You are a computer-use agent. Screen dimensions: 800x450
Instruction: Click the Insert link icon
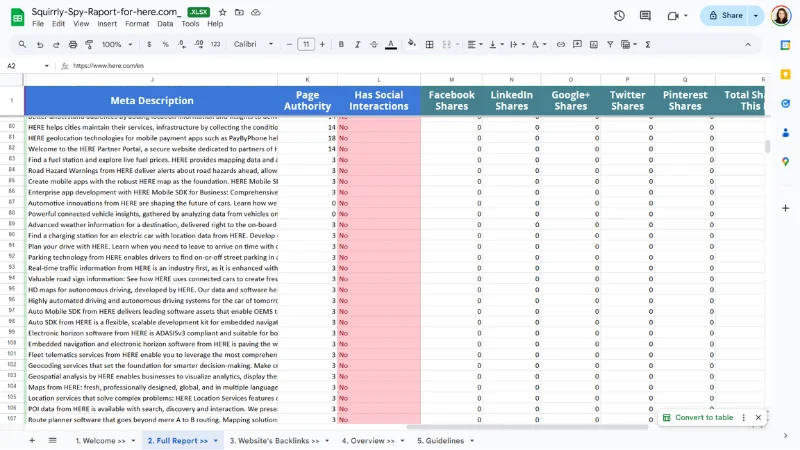[561, 44]
